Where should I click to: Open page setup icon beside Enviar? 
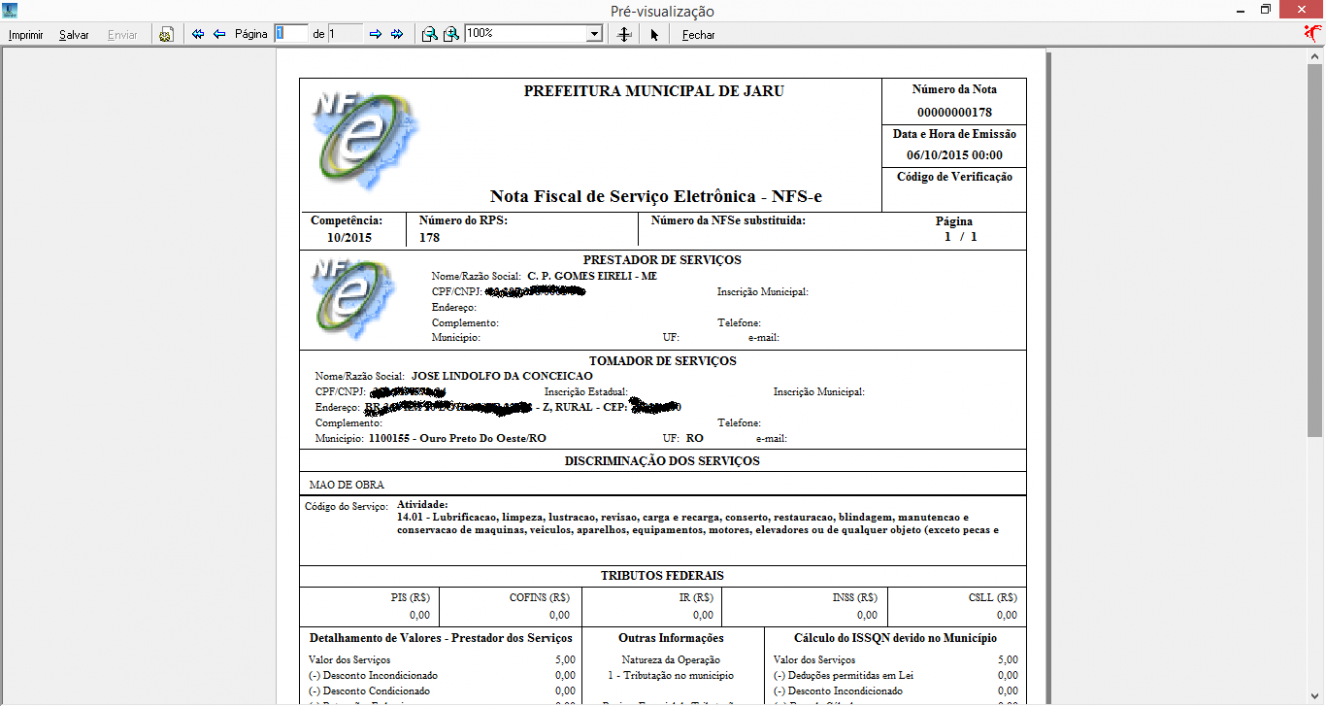point(166,34)
